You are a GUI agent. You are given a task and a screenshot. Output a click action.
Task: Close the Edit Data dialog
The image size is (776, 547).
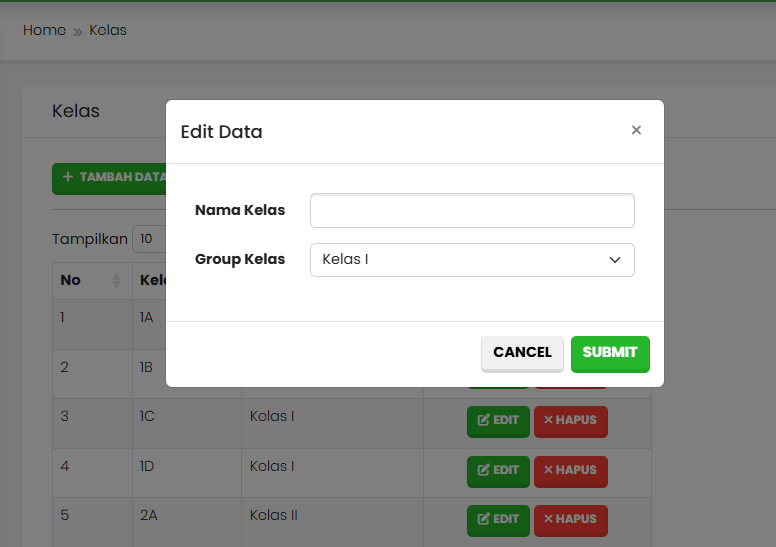pos(636,130)
